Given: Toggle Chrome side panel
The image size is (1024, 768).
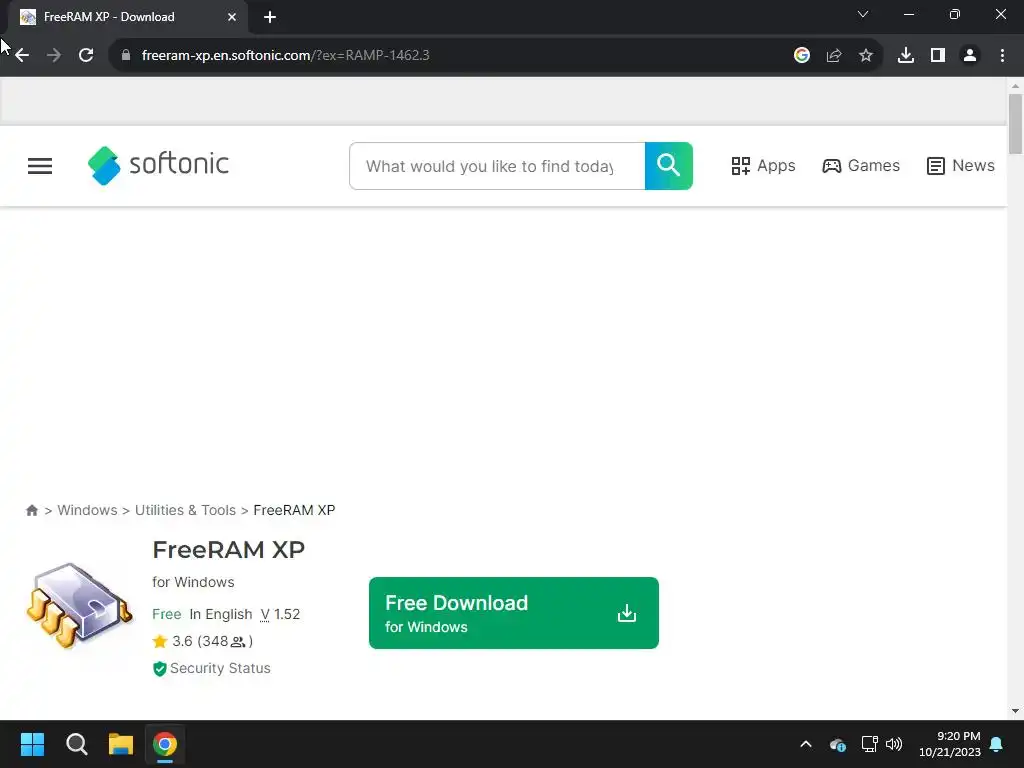Looking at the screenshot, I should point(938,56).
